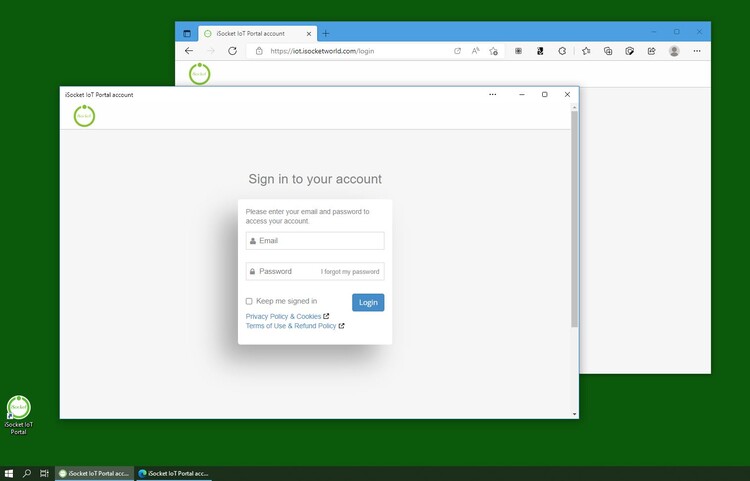Open I forgot my password link
Screen dimensions: 750x481
click(350, 272)
